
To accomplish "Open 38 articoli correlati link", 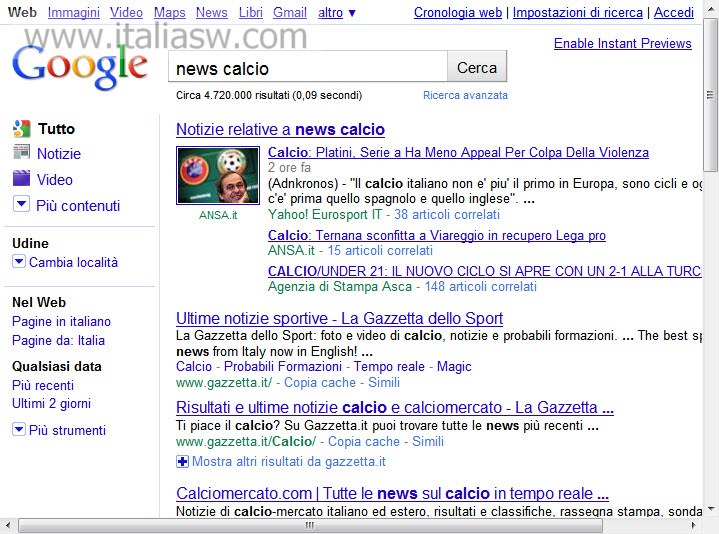I will tap(447, 214).
